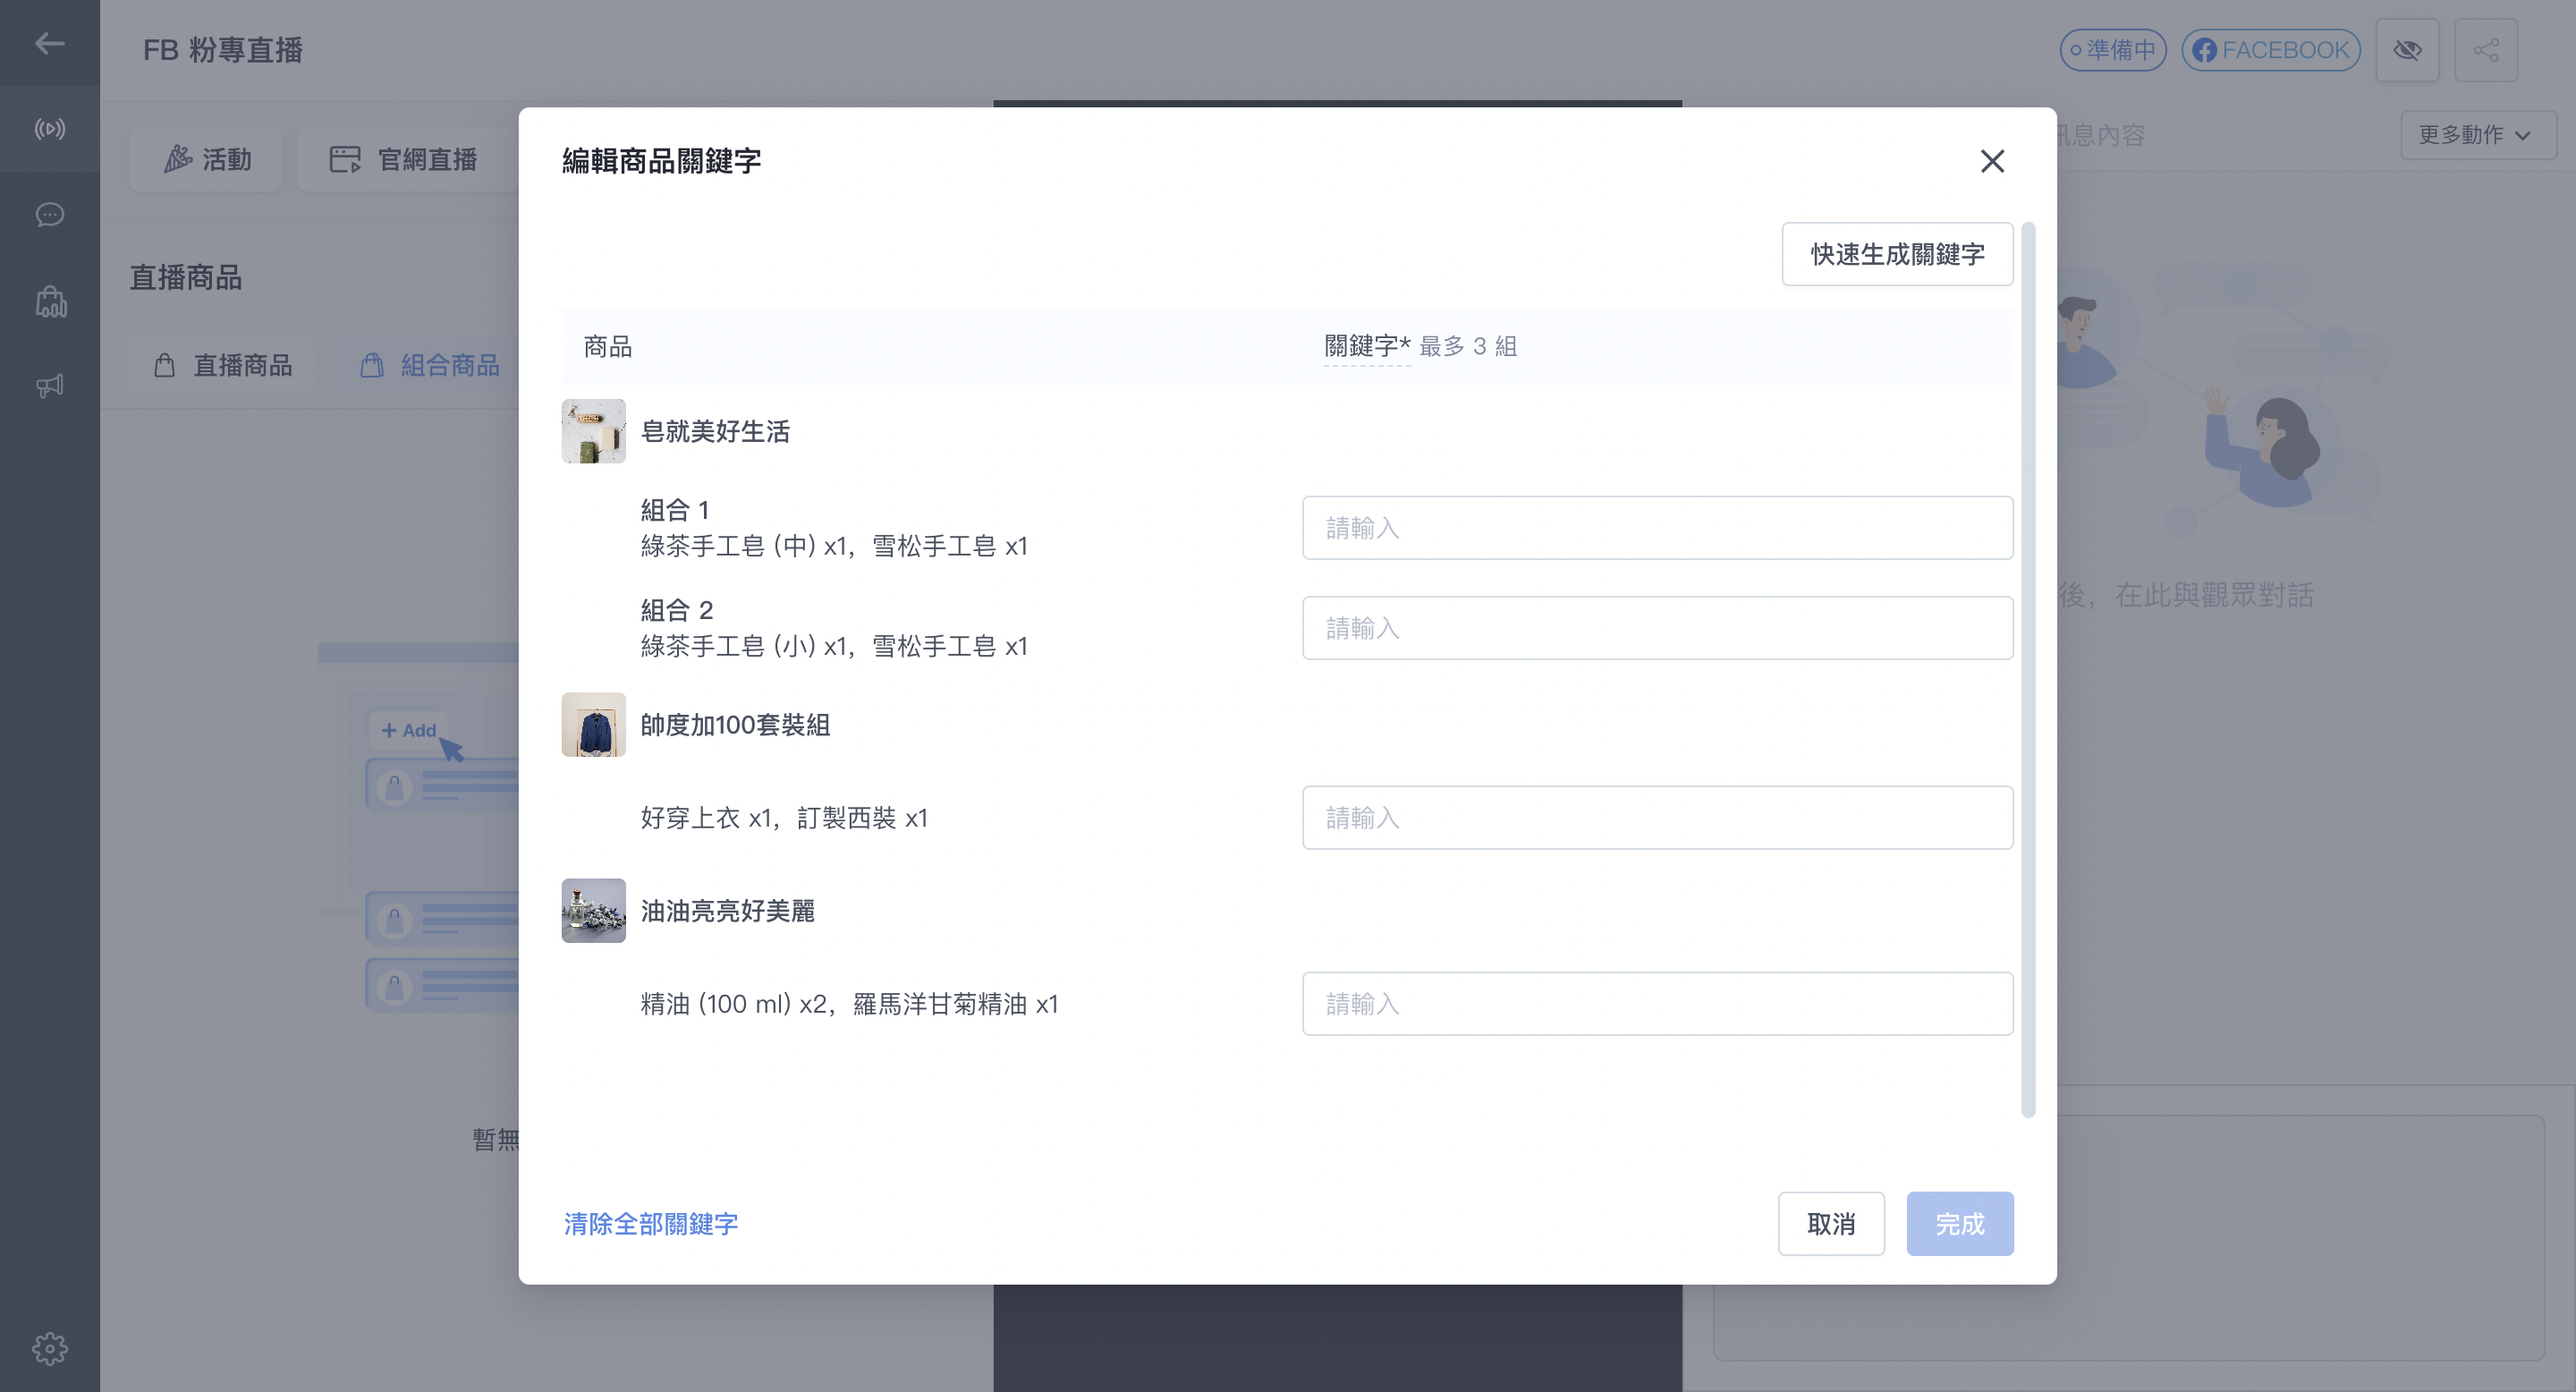Click the 準備中 status badge
2576x1392 pixels.
point(2112,50)
